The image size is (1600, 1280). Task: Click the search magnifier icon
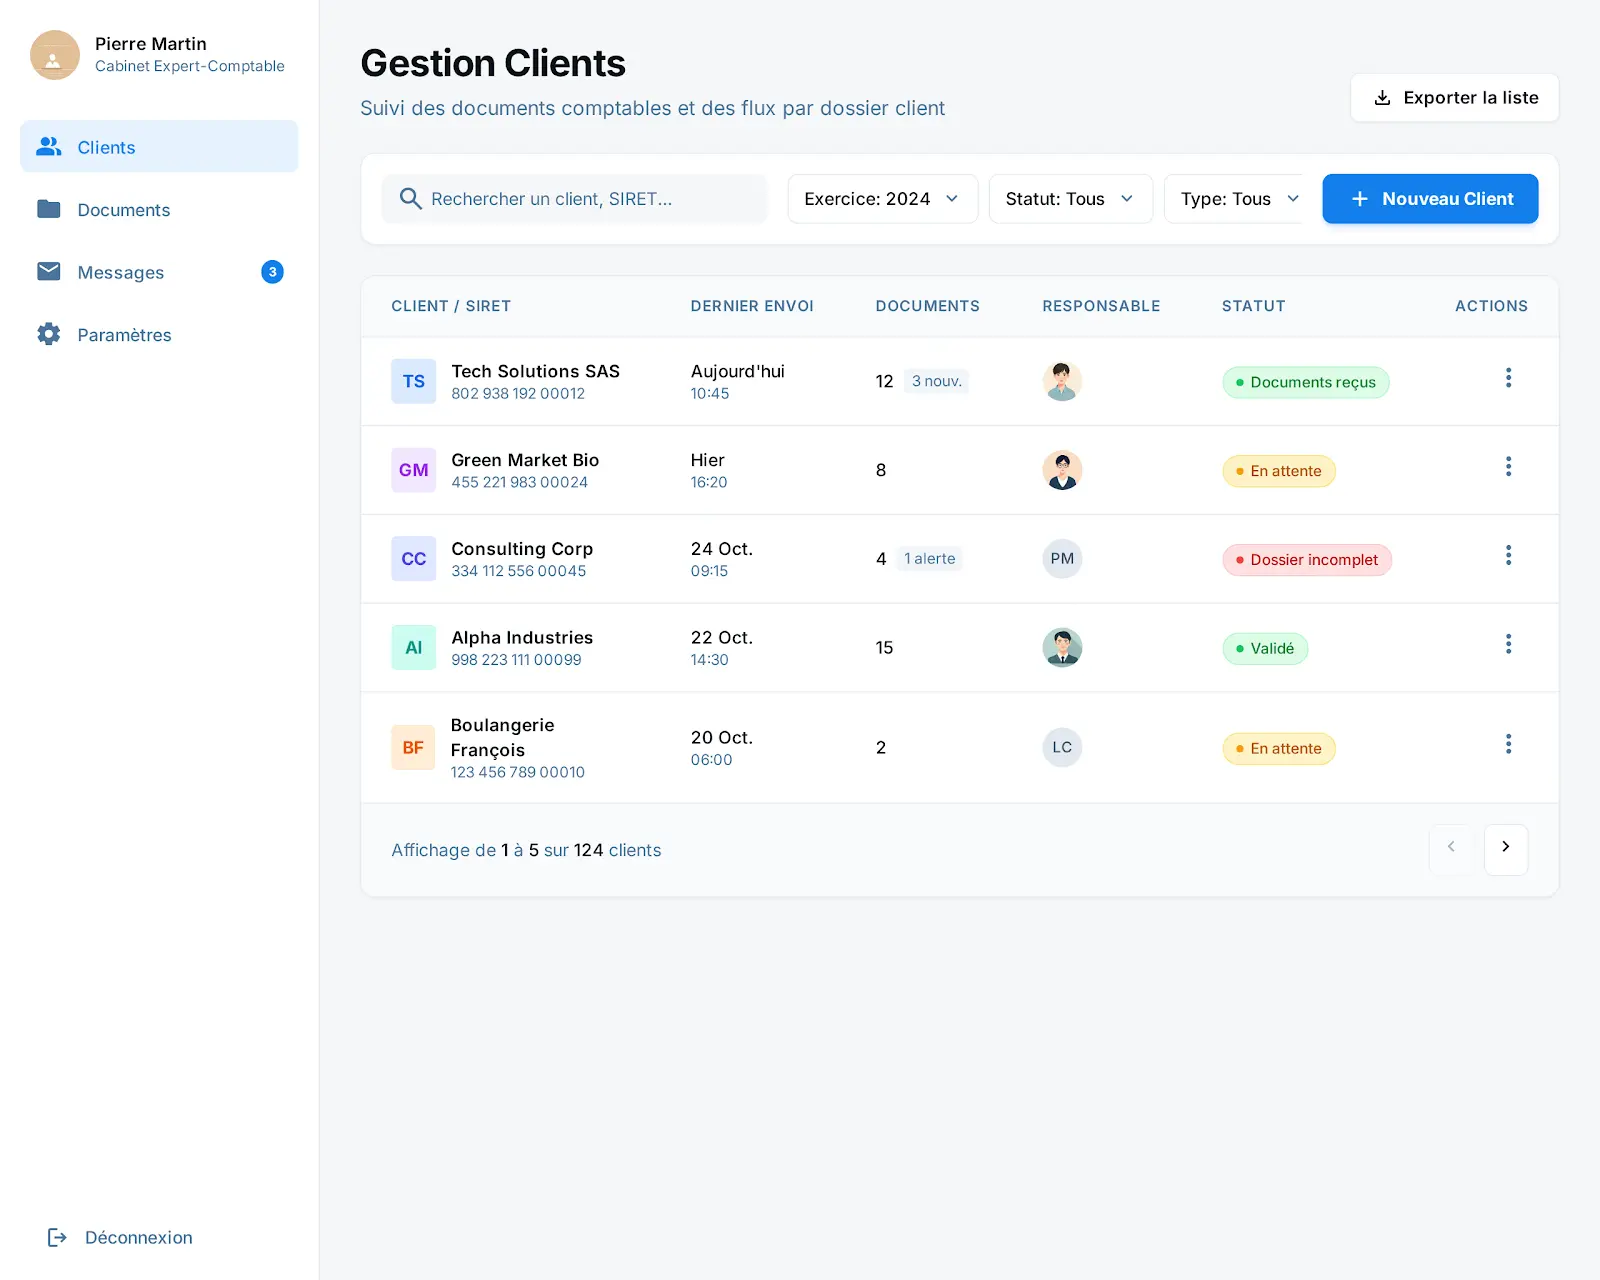410,199
